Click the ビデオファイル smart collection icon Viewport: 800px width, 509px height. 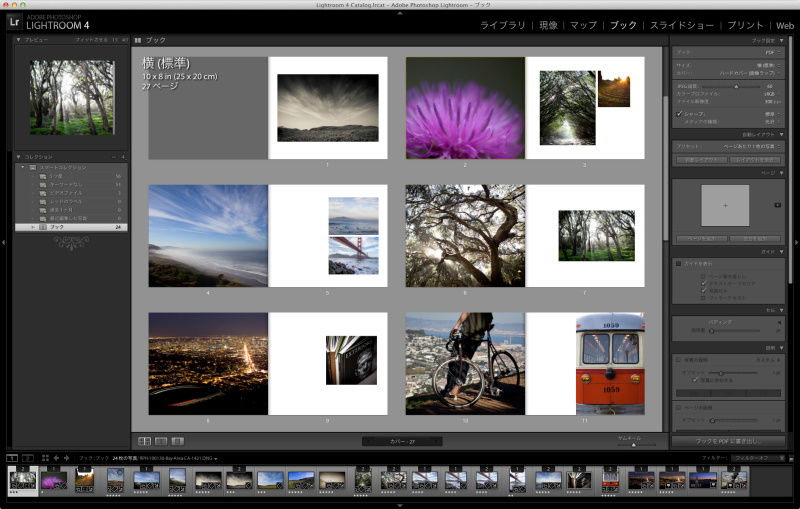(43, 193)
